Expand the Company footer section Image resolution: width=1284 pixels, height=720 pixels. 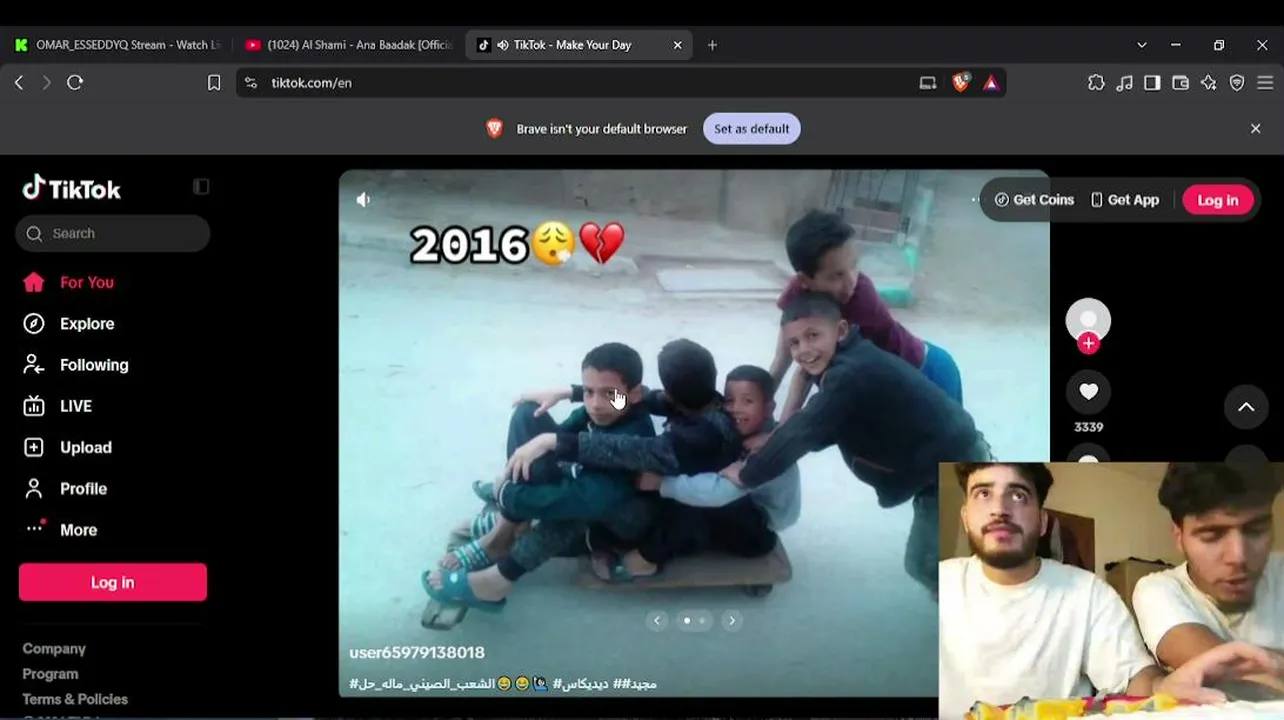click(54, 649)
